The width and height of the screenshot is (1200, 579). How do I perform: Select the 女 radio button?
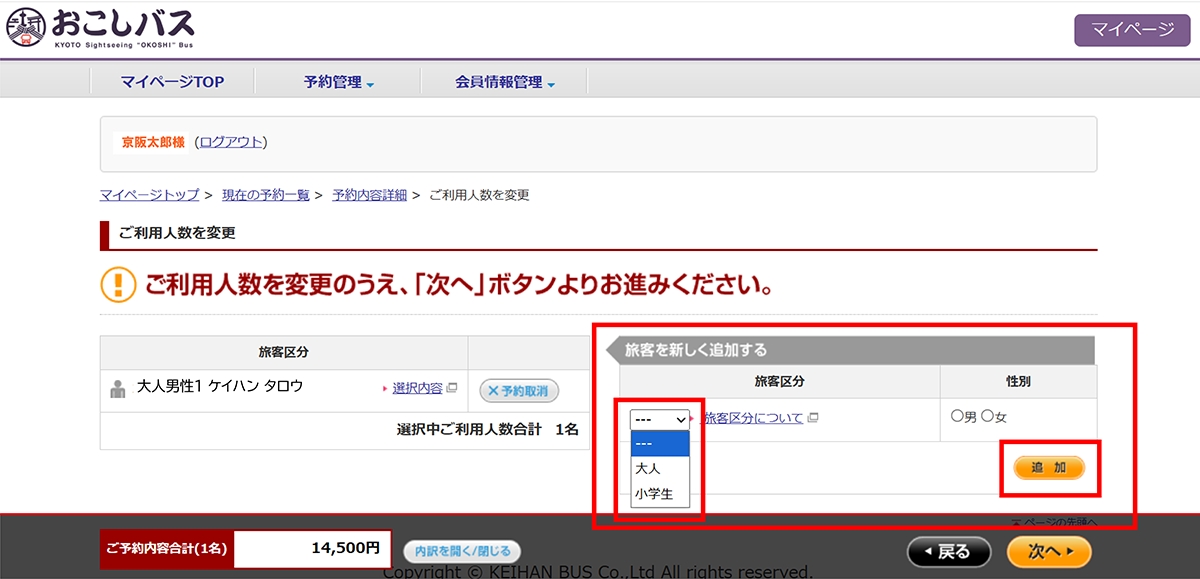tap(987, 416)
